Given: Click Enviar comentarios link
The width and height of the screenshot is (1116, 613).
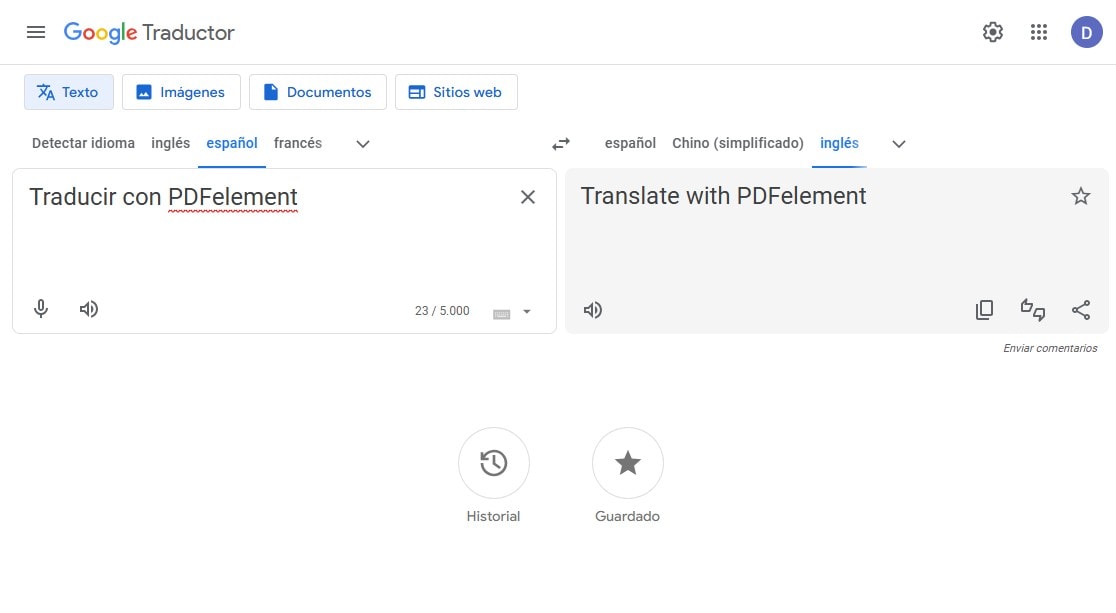Looking at the screenshot, I should pyautogui.click(x=1050, y=348).
